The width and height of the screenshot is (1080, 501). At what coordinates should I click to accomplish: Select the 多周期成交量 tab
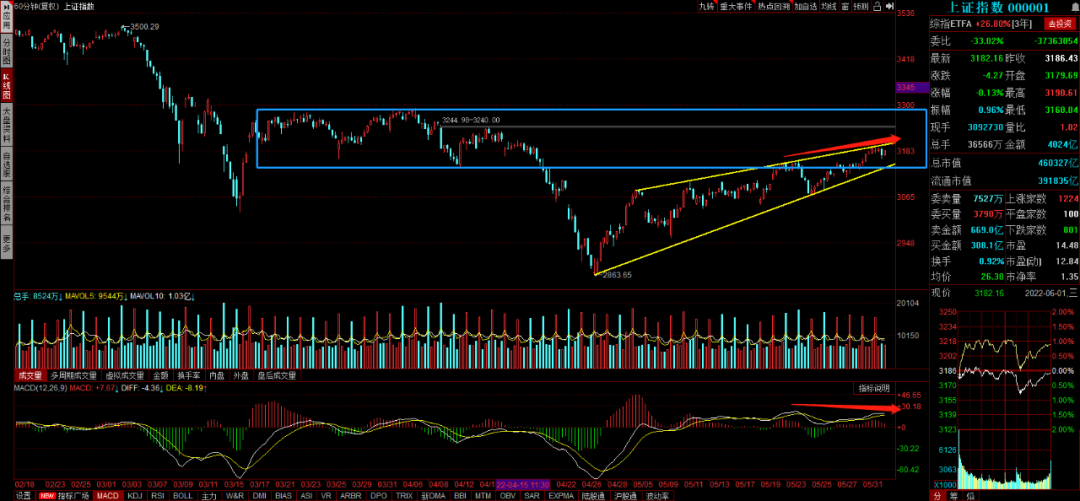pyautogui.click(x=73, y=376)
